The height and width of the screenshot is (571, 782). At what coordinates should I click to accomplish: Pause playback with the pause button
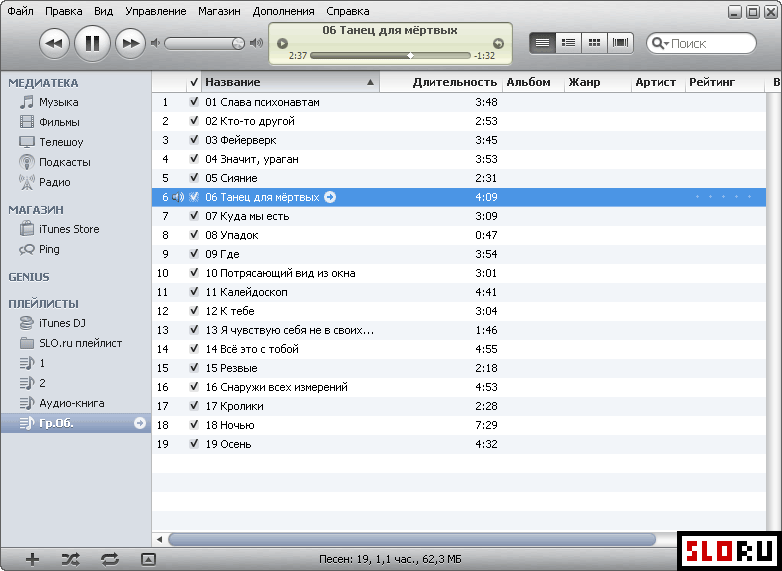click(92, 43)
